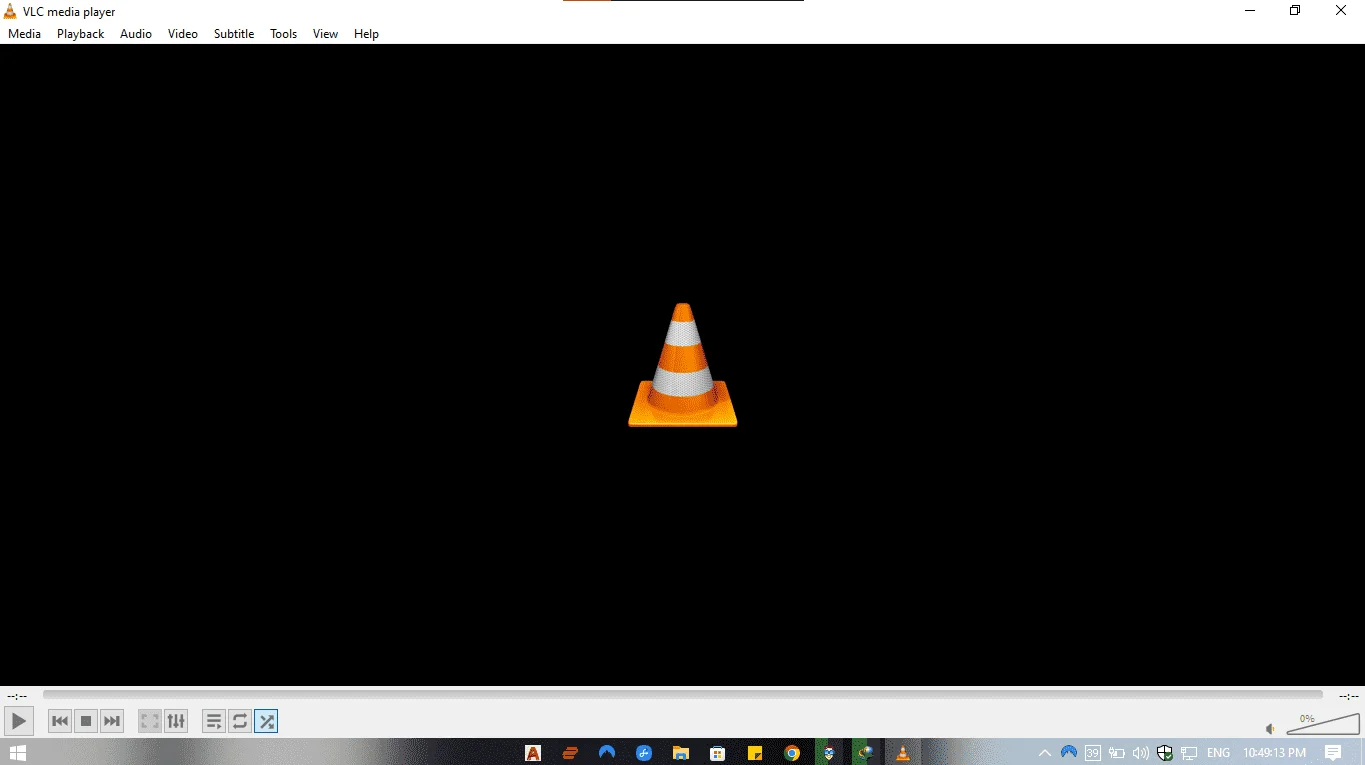The height and width of the screenshot is (765, 1365).
Task: Open the Video menu
Action: (x=183, y=34)
